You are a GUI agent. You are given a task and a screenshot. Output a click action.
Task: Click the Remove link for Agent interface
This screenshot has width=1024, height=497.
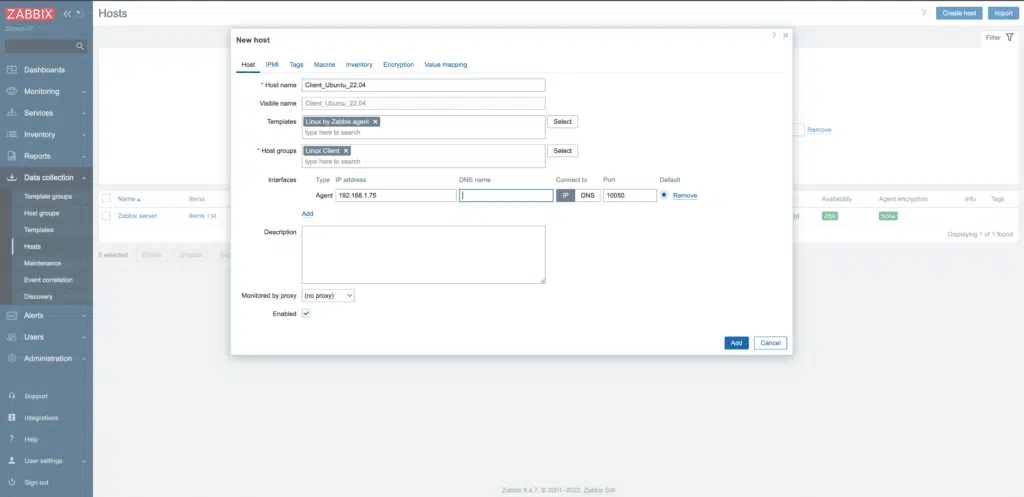click(685, 195)
